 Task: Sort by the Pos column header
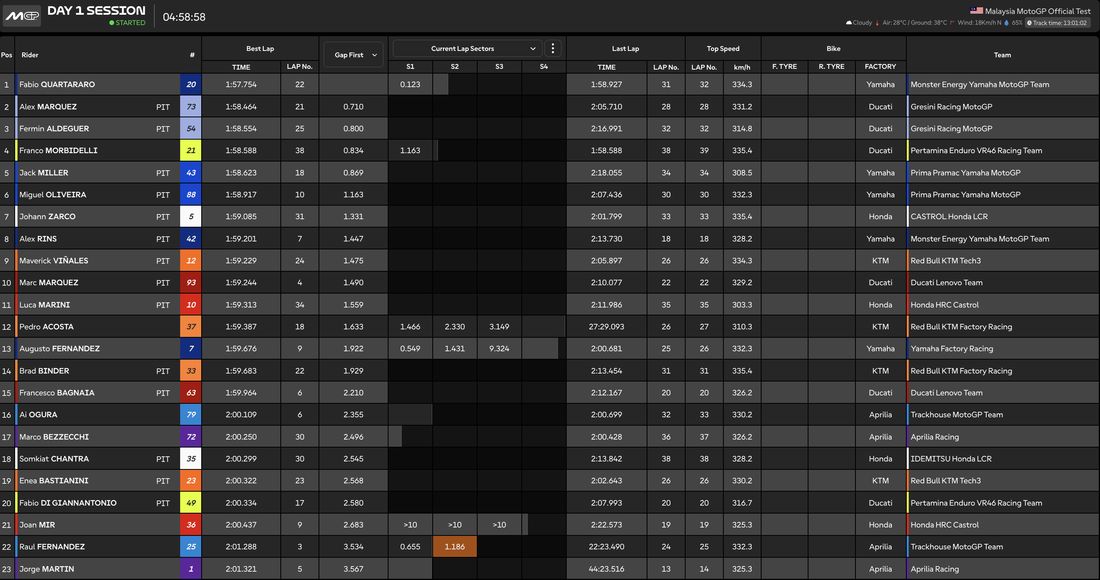6,55
